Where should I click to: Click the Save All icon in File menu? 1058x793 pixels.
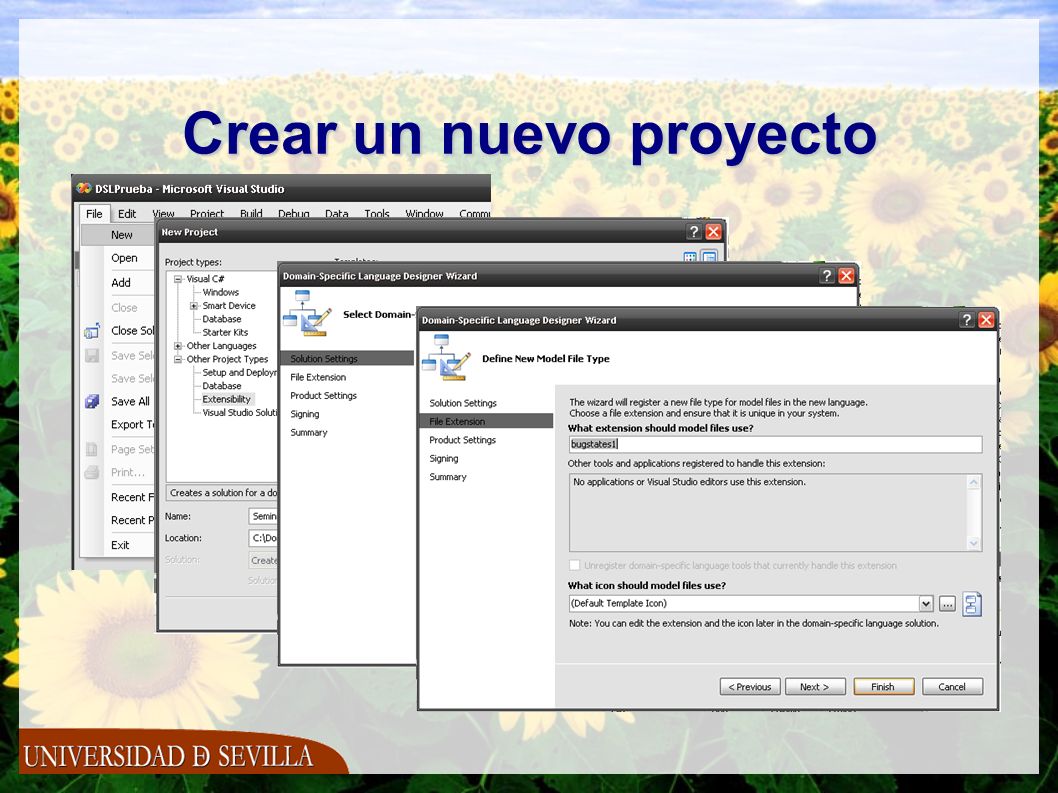point(92,402)
